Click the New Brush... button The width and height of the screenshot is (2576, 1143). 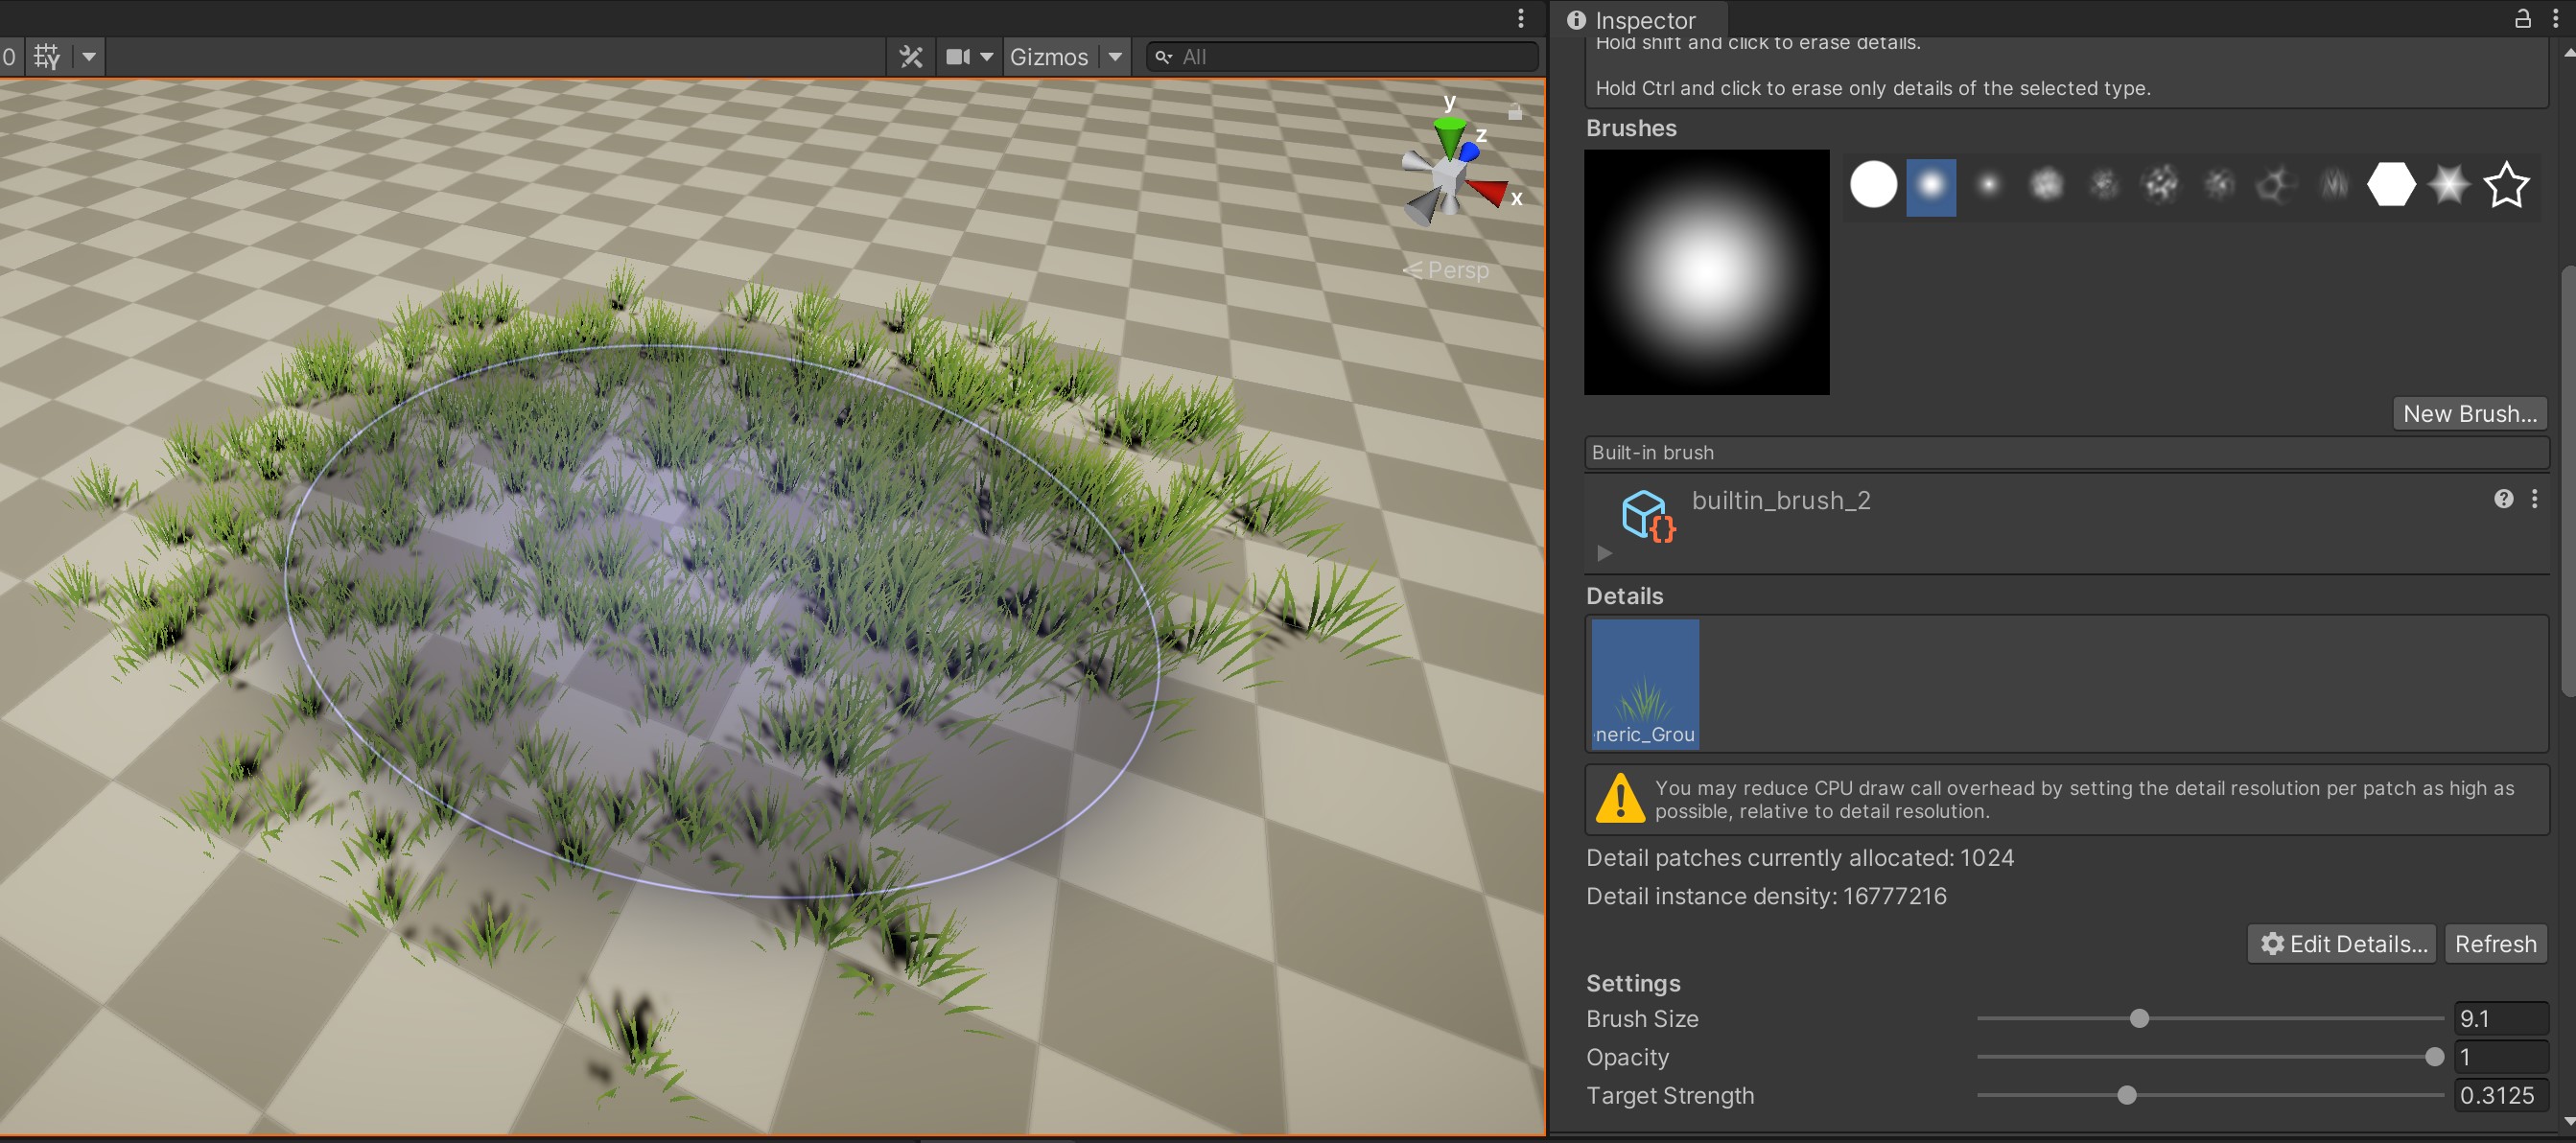pyautogui.click(x=2469, y=414)
